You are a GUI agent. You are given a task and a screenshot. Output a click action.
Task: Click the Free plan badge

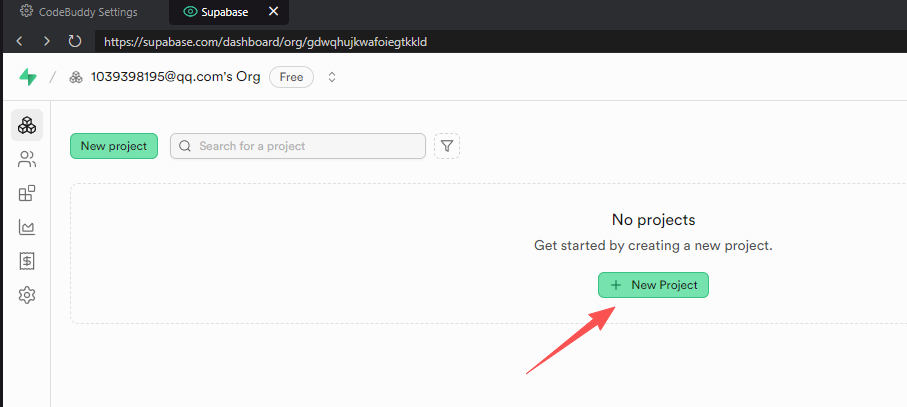(292, 77)
